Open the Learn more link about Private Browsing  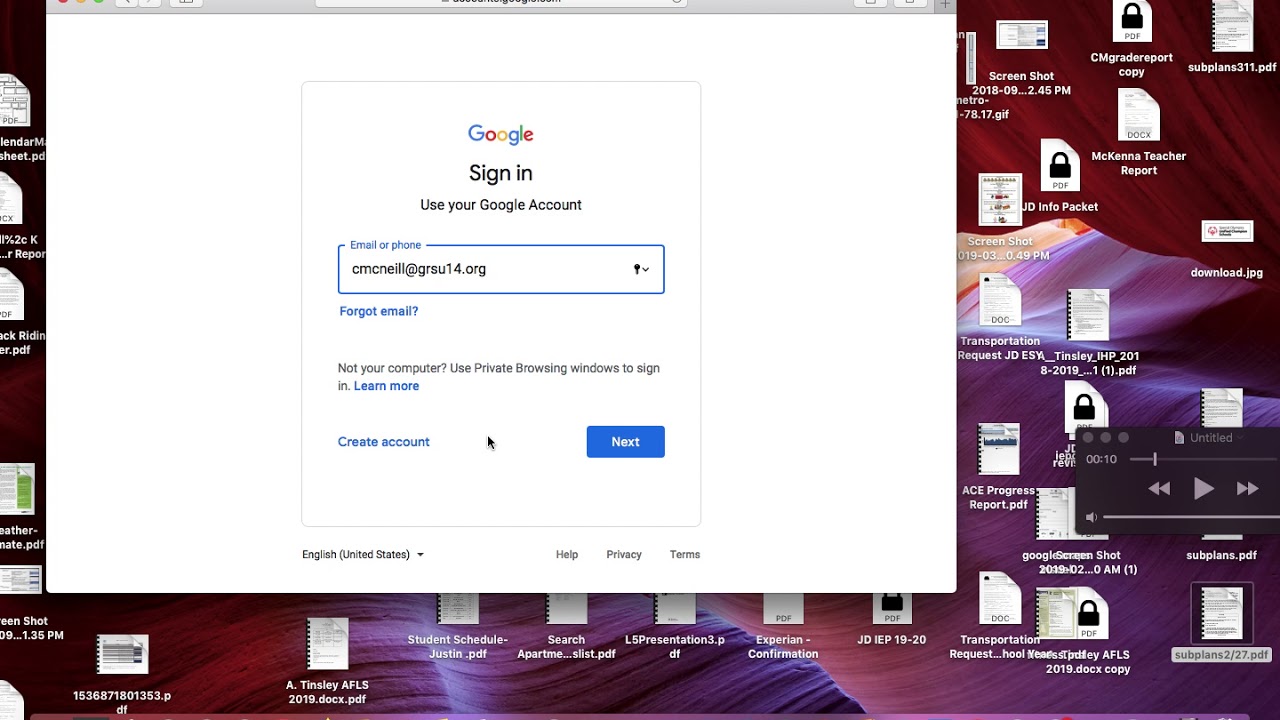[386, 386]
